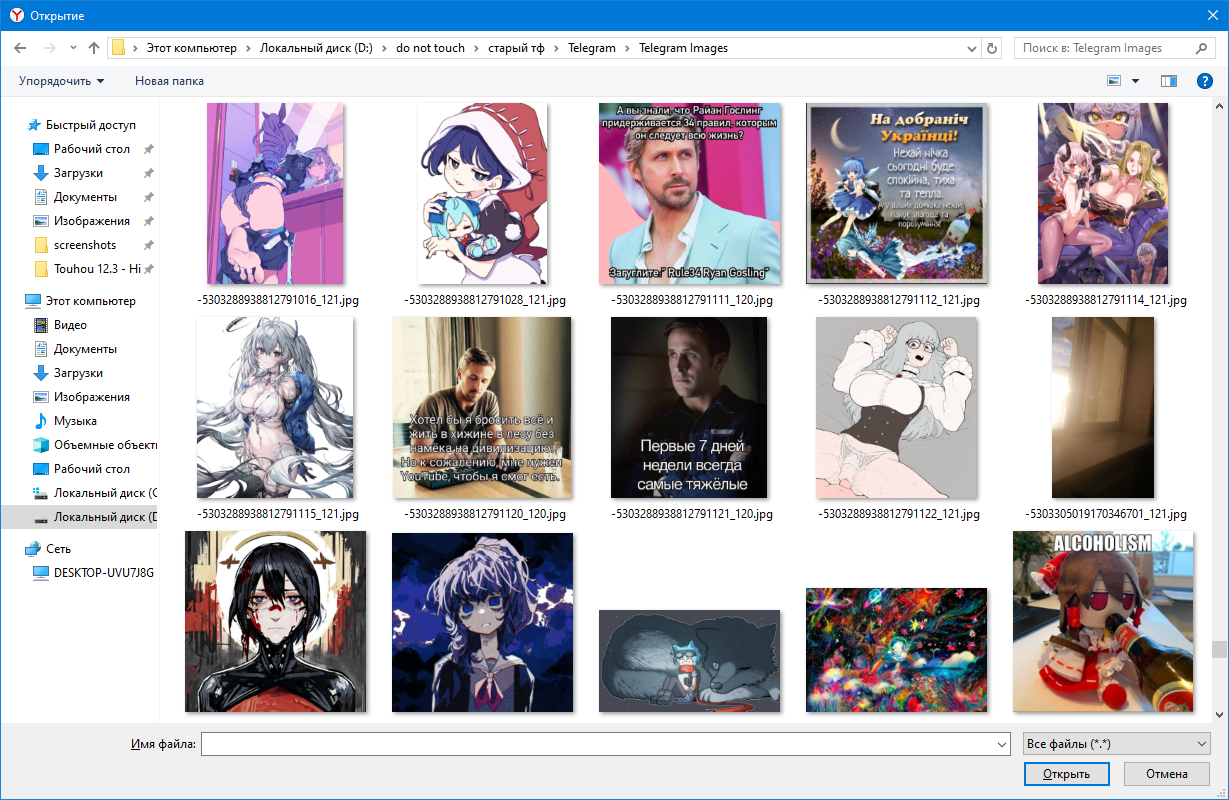
Task: Select thumbnail -5303288938812791120_120.jpg
Action: pos(483,407)
